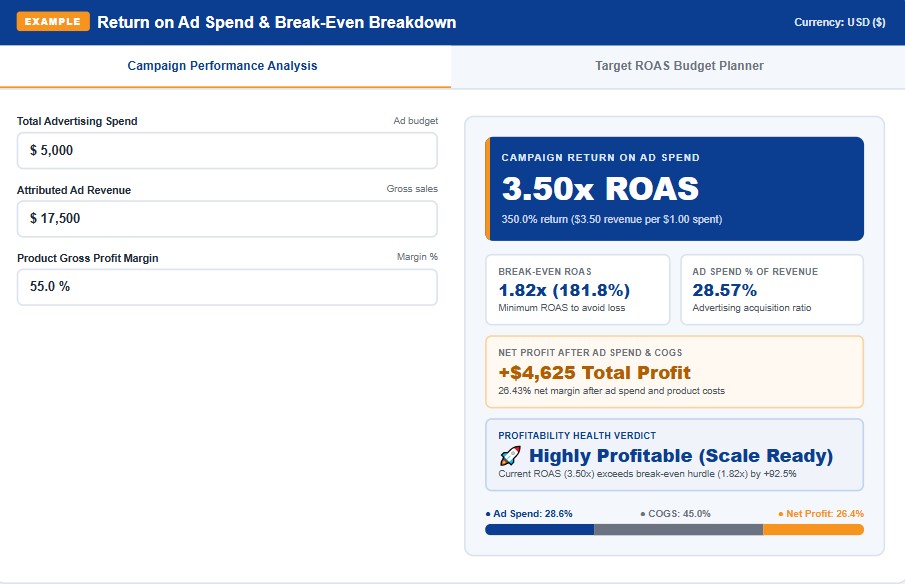Click the Ad budget hint text
Screen dimensions: 905x584
(x=416, y=121)
